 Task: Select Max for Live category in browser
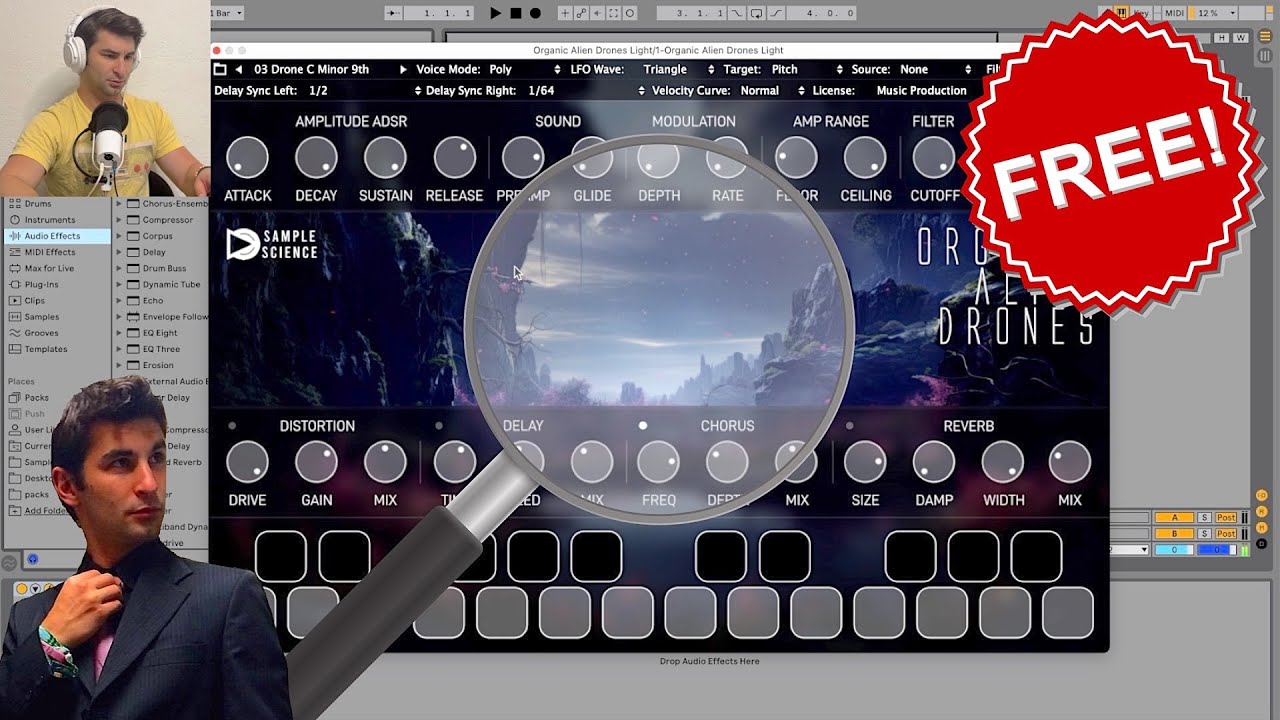click(49, 268)
